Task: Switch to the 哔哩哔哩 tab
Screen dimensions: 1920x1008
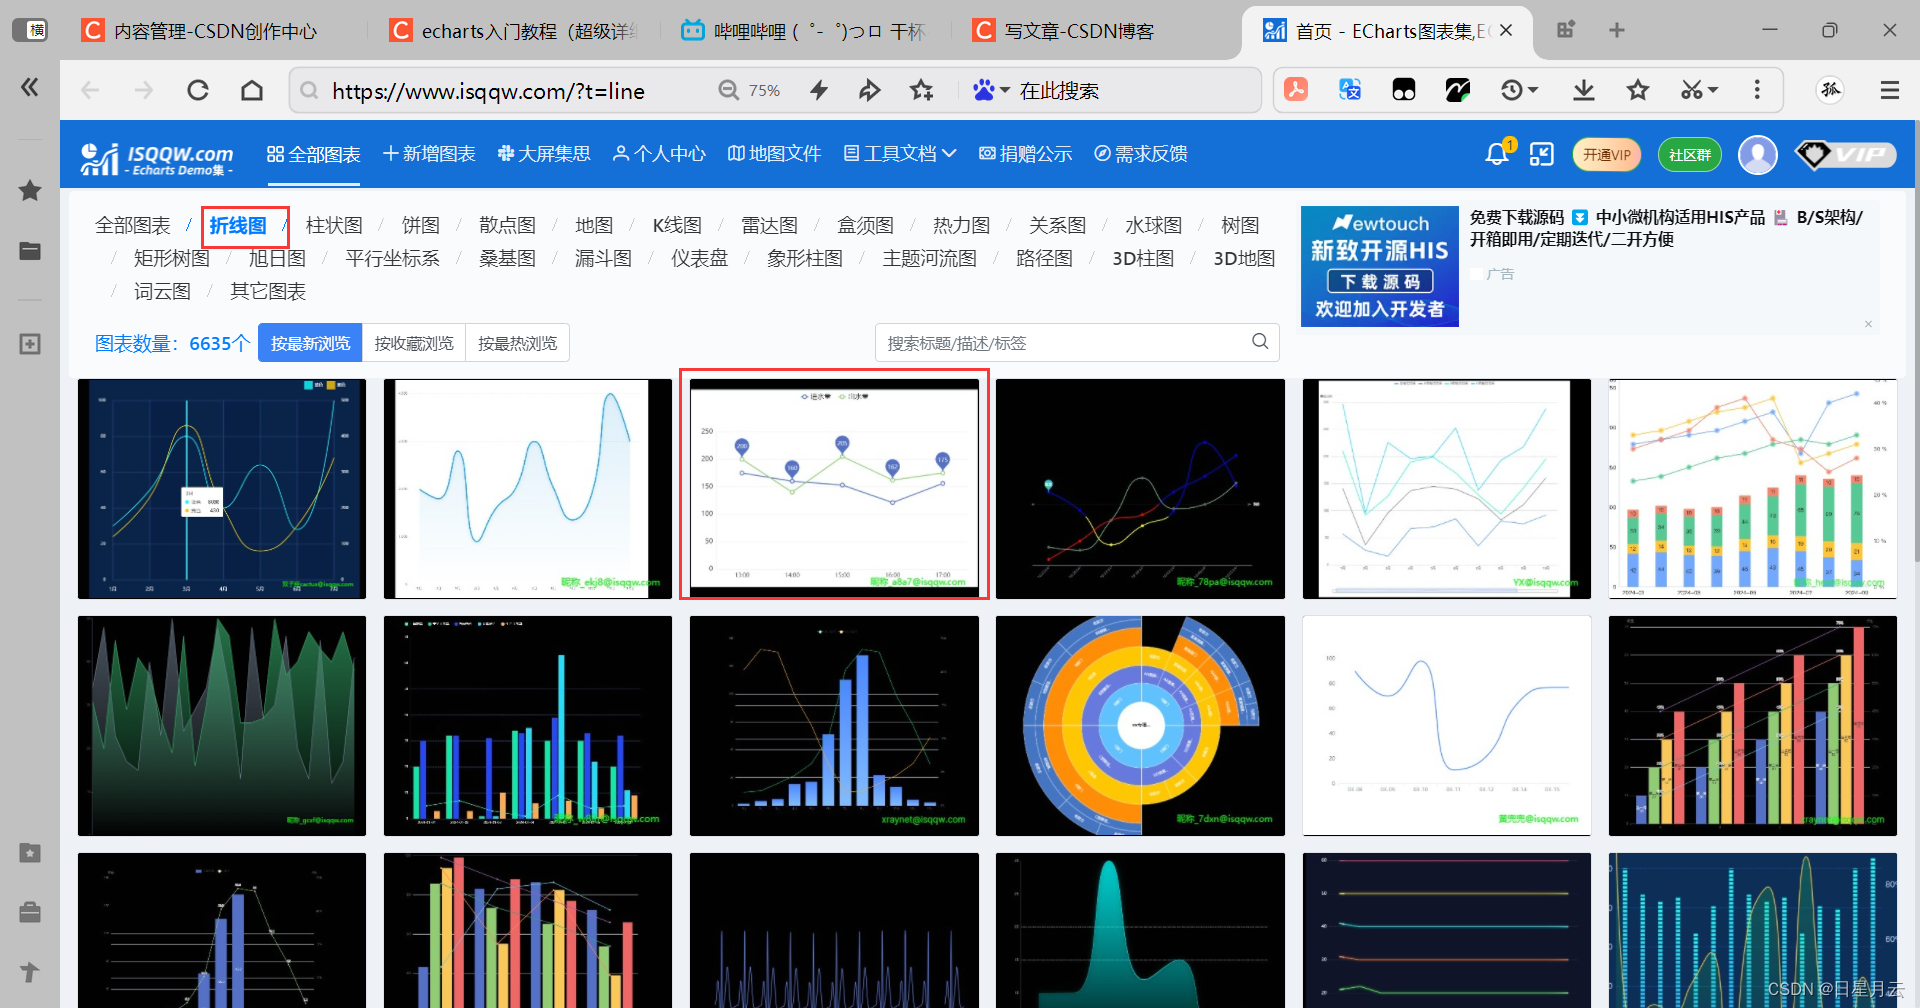Action: (805, 31)
